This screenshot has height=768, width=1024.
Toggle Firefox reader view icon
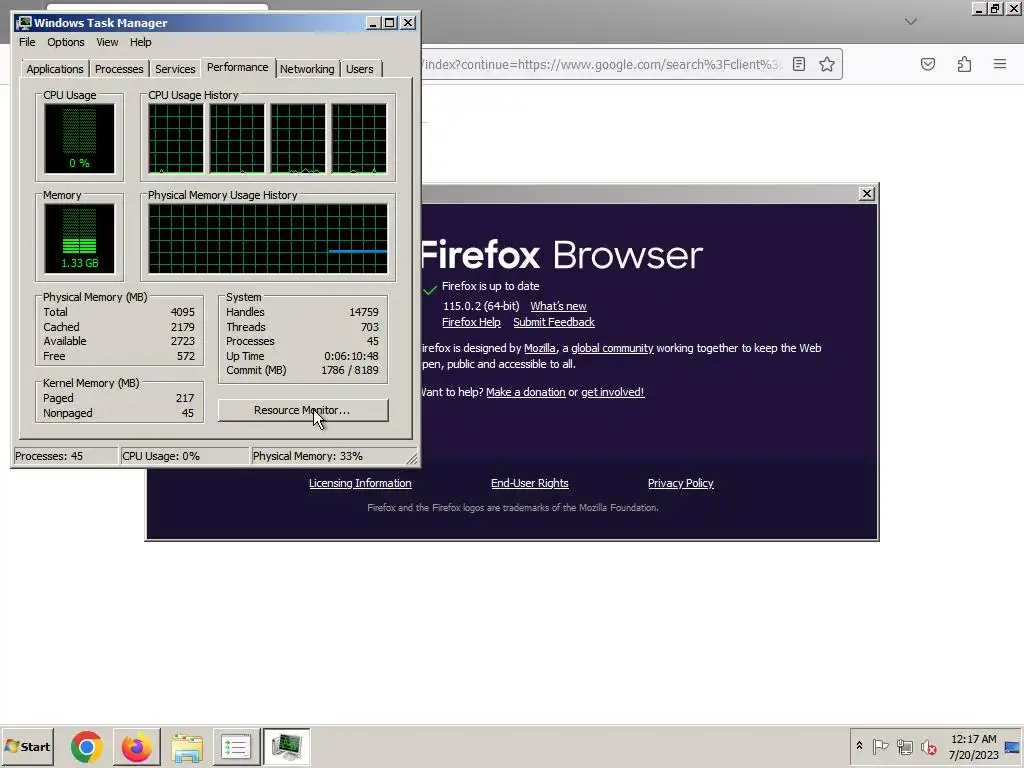tap(799, 64)
